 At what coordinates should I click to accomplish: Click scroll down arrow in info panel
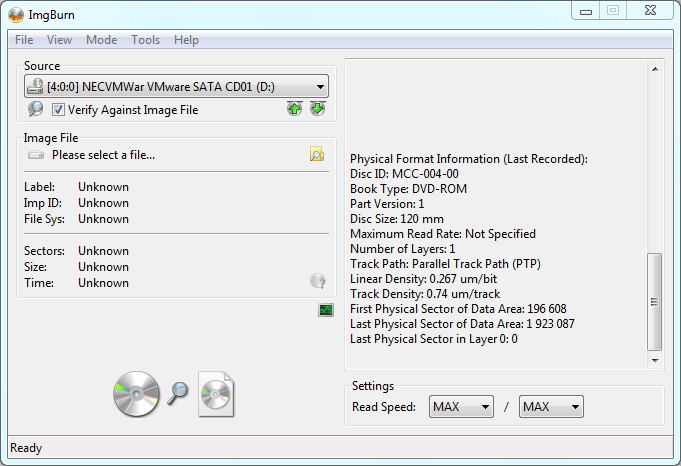(655, 360)
